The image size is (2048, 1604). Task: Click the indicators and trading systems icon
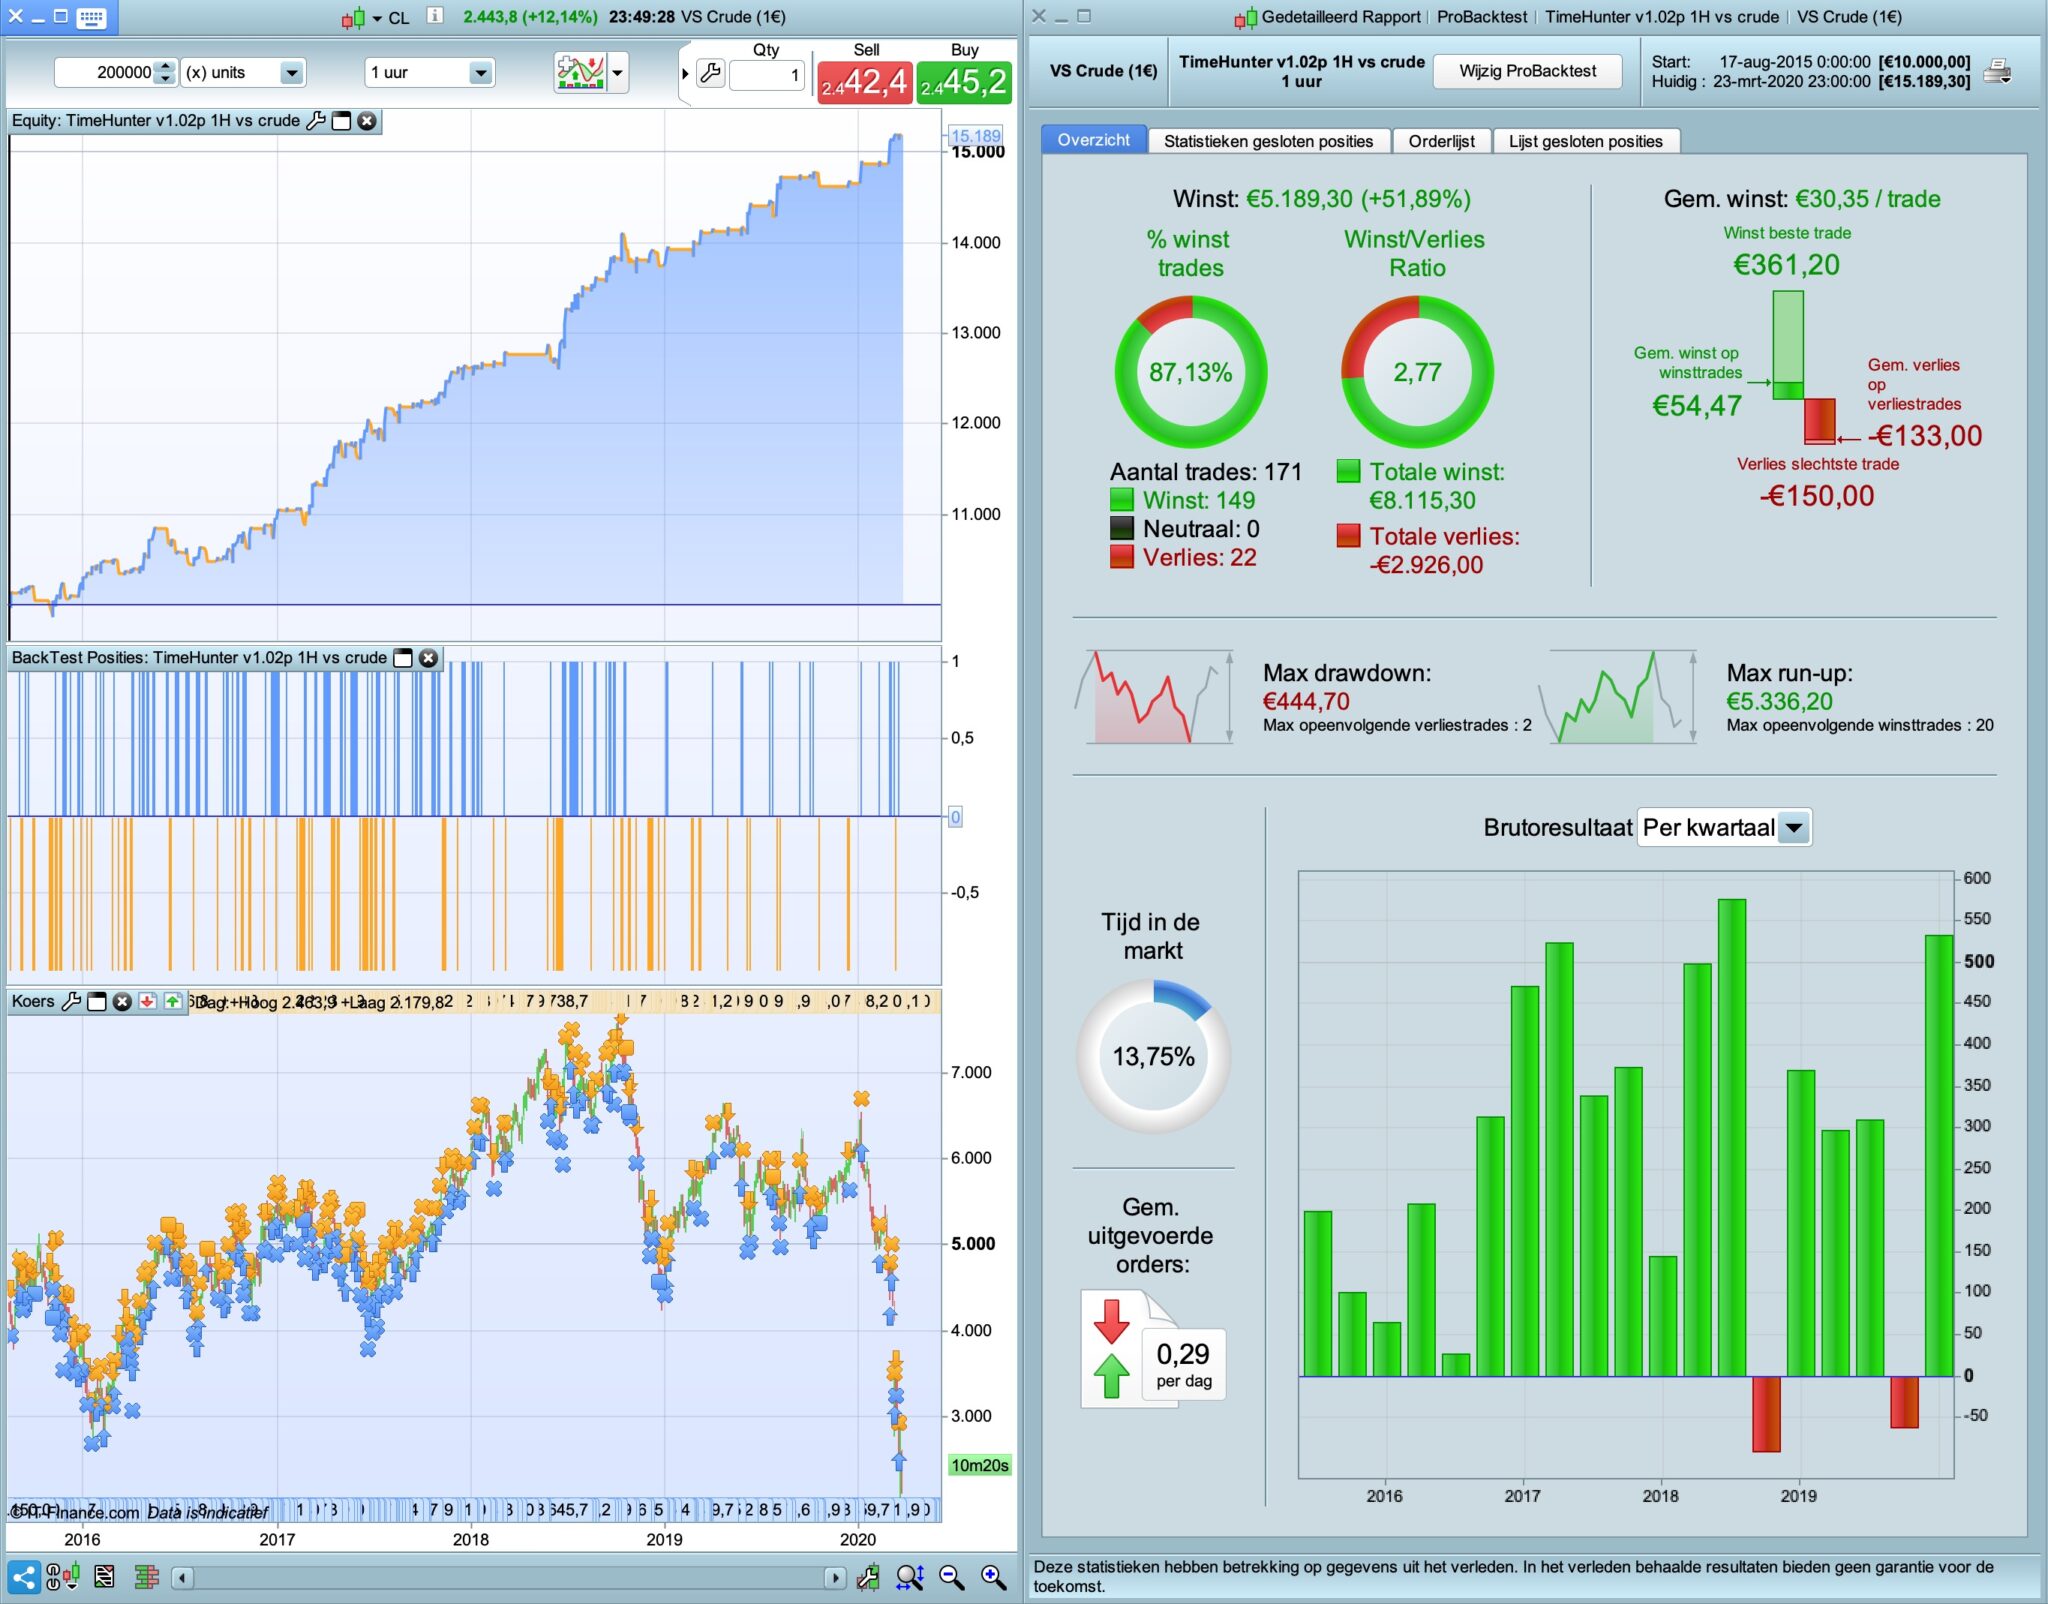click(580, 72)
